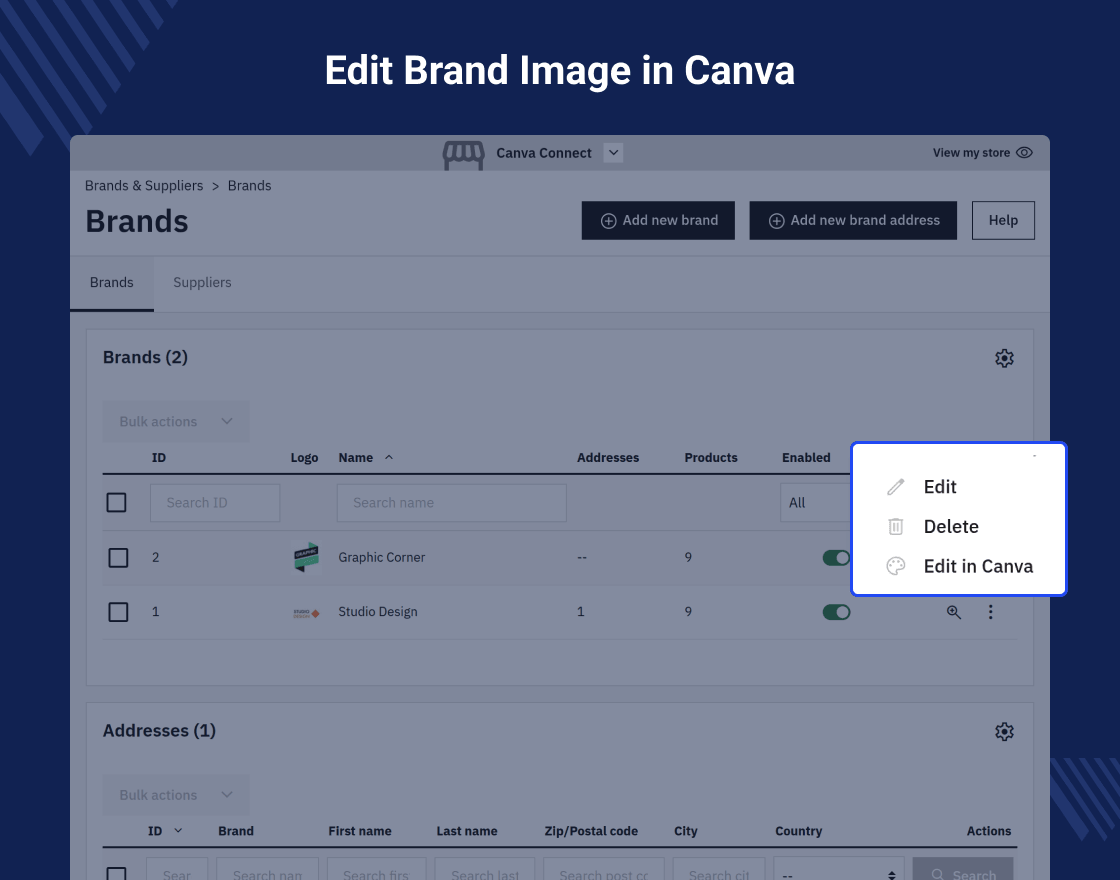Select checkbox for Studio Design row
Screen dimensions: 1120x880
(119, 612)
